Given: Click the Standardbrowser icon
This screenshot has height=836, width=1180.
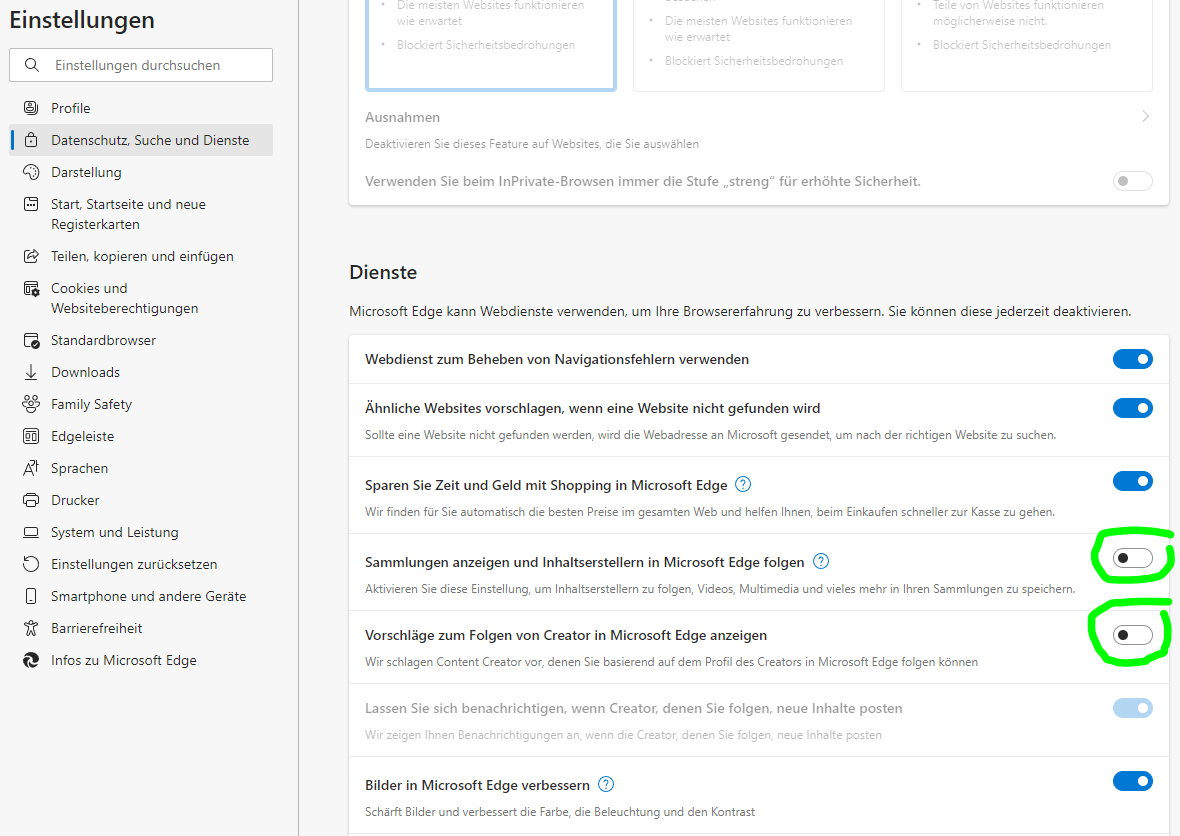Looking at the screenshot, I should (31, 340).
